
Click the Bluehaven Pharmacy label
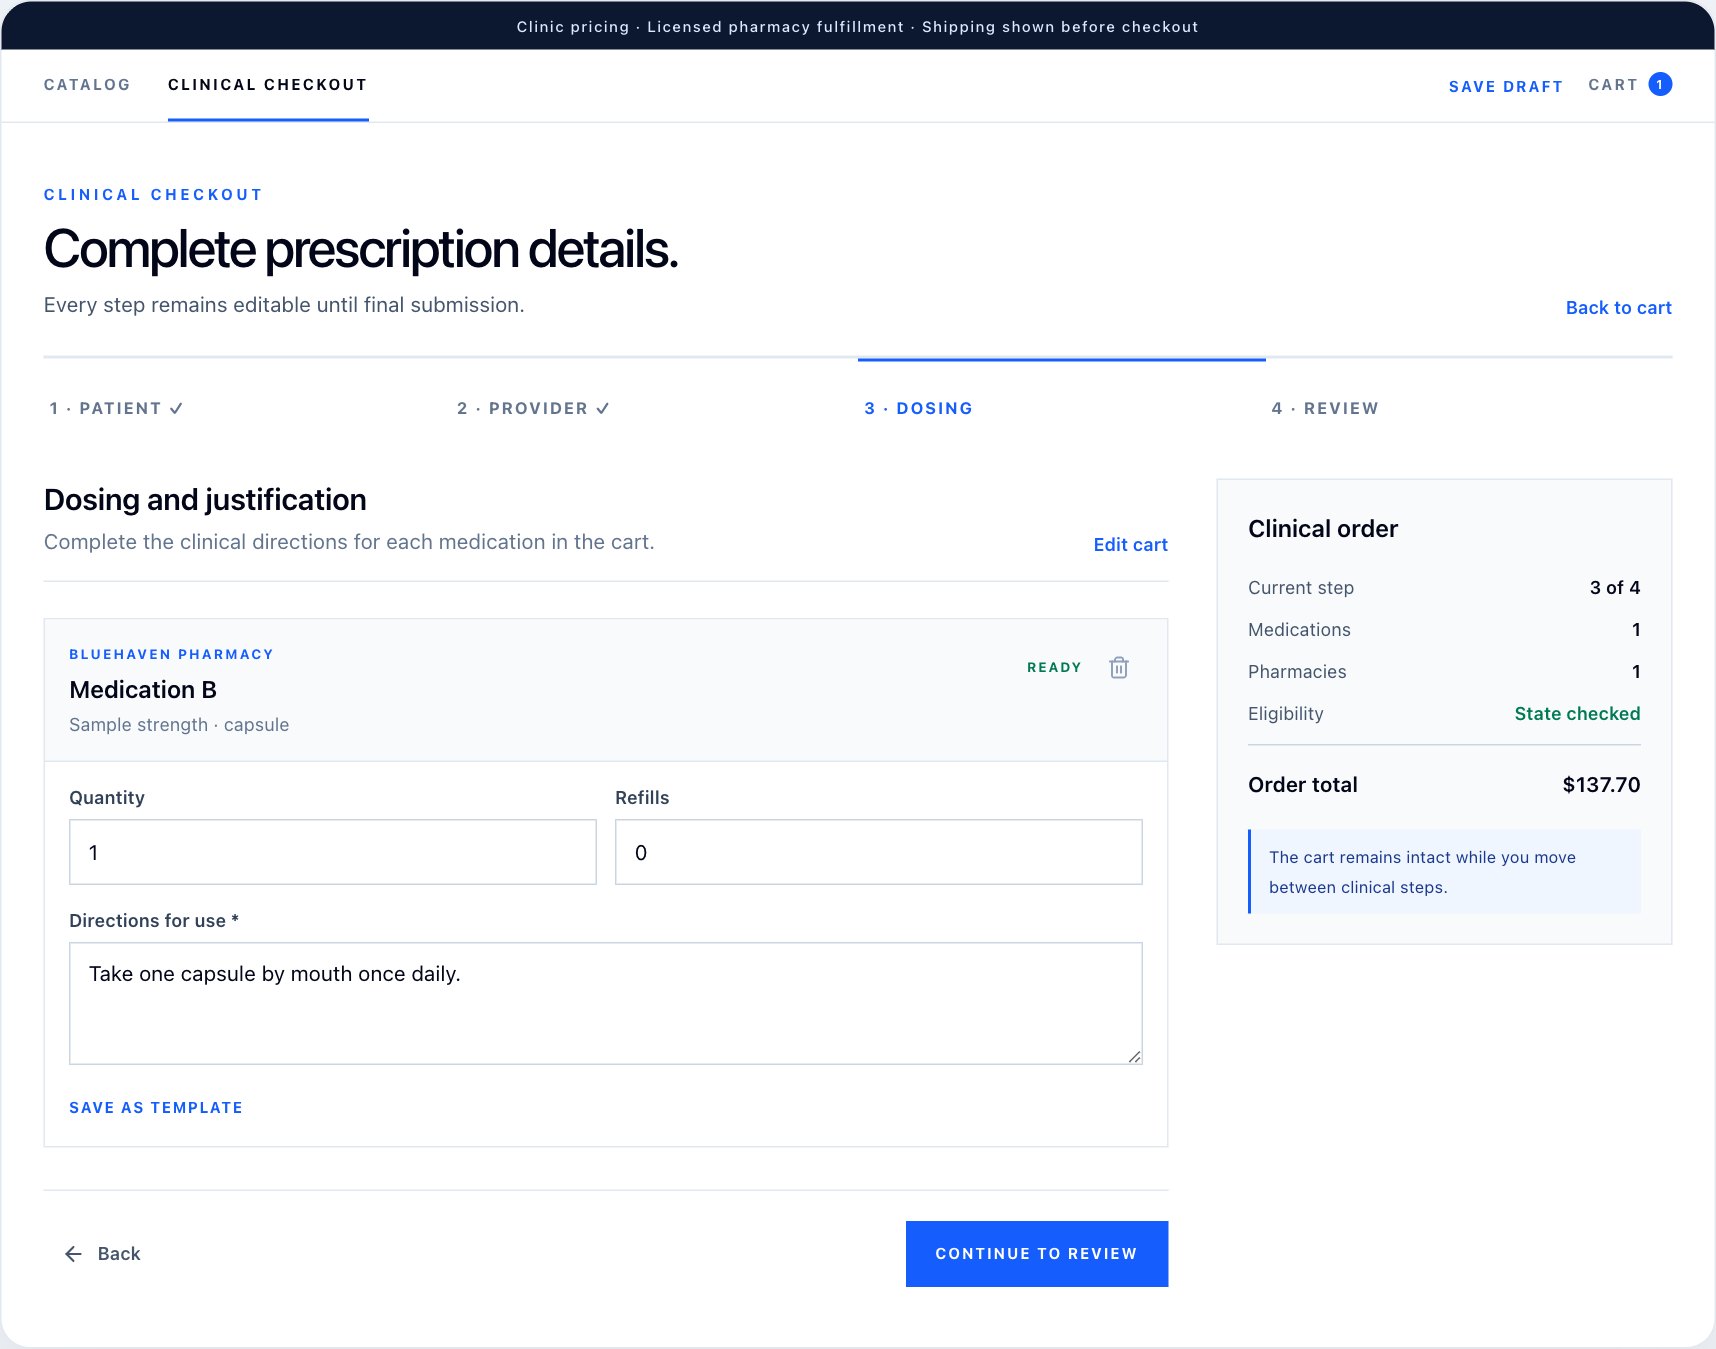171,654
